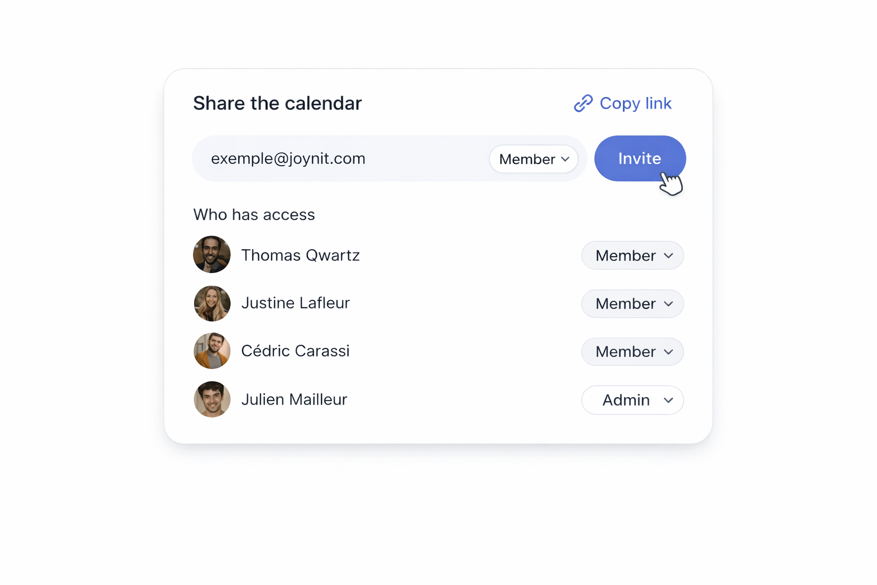Open the role dropdown next to the email field
This screenshot has width=877, height=585.
click(533, 159)
